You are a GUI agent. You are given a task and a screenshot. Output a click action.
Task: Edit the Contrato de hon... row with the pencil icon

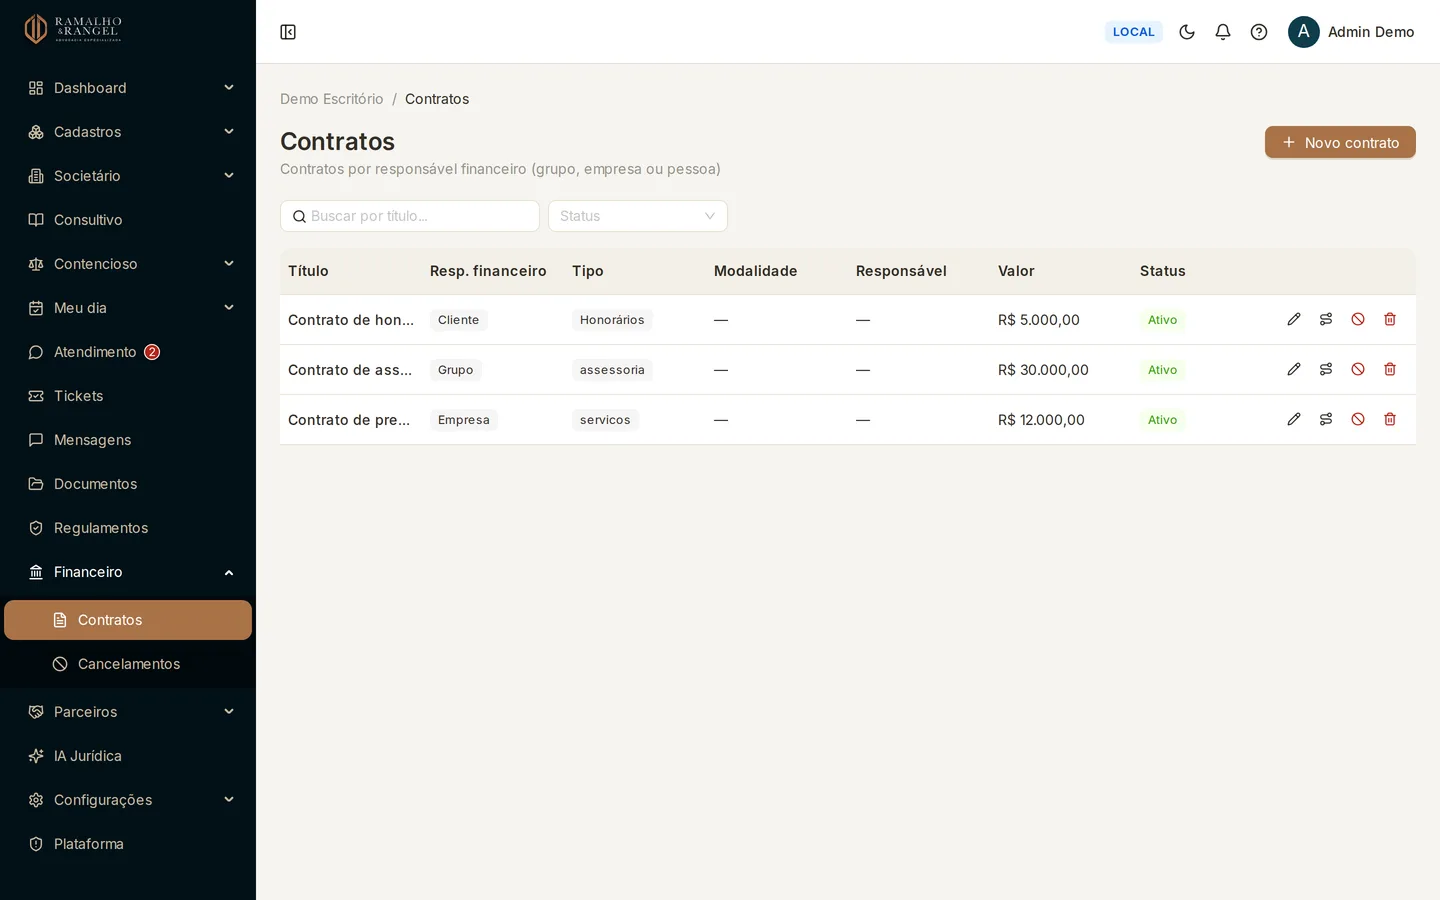coord(1294,319)
